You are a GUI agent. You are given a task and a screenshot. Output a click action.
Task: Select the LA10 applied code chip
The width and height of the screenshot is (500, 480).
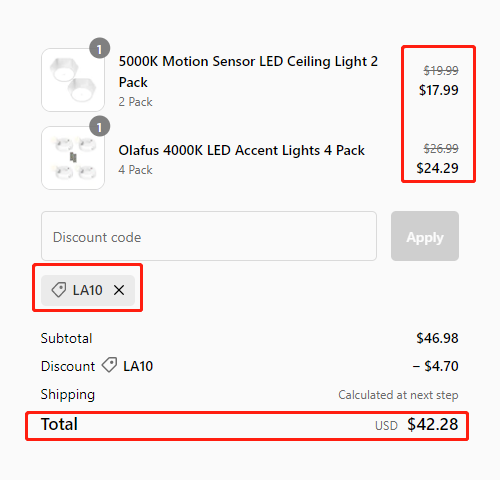pos(88,290)
